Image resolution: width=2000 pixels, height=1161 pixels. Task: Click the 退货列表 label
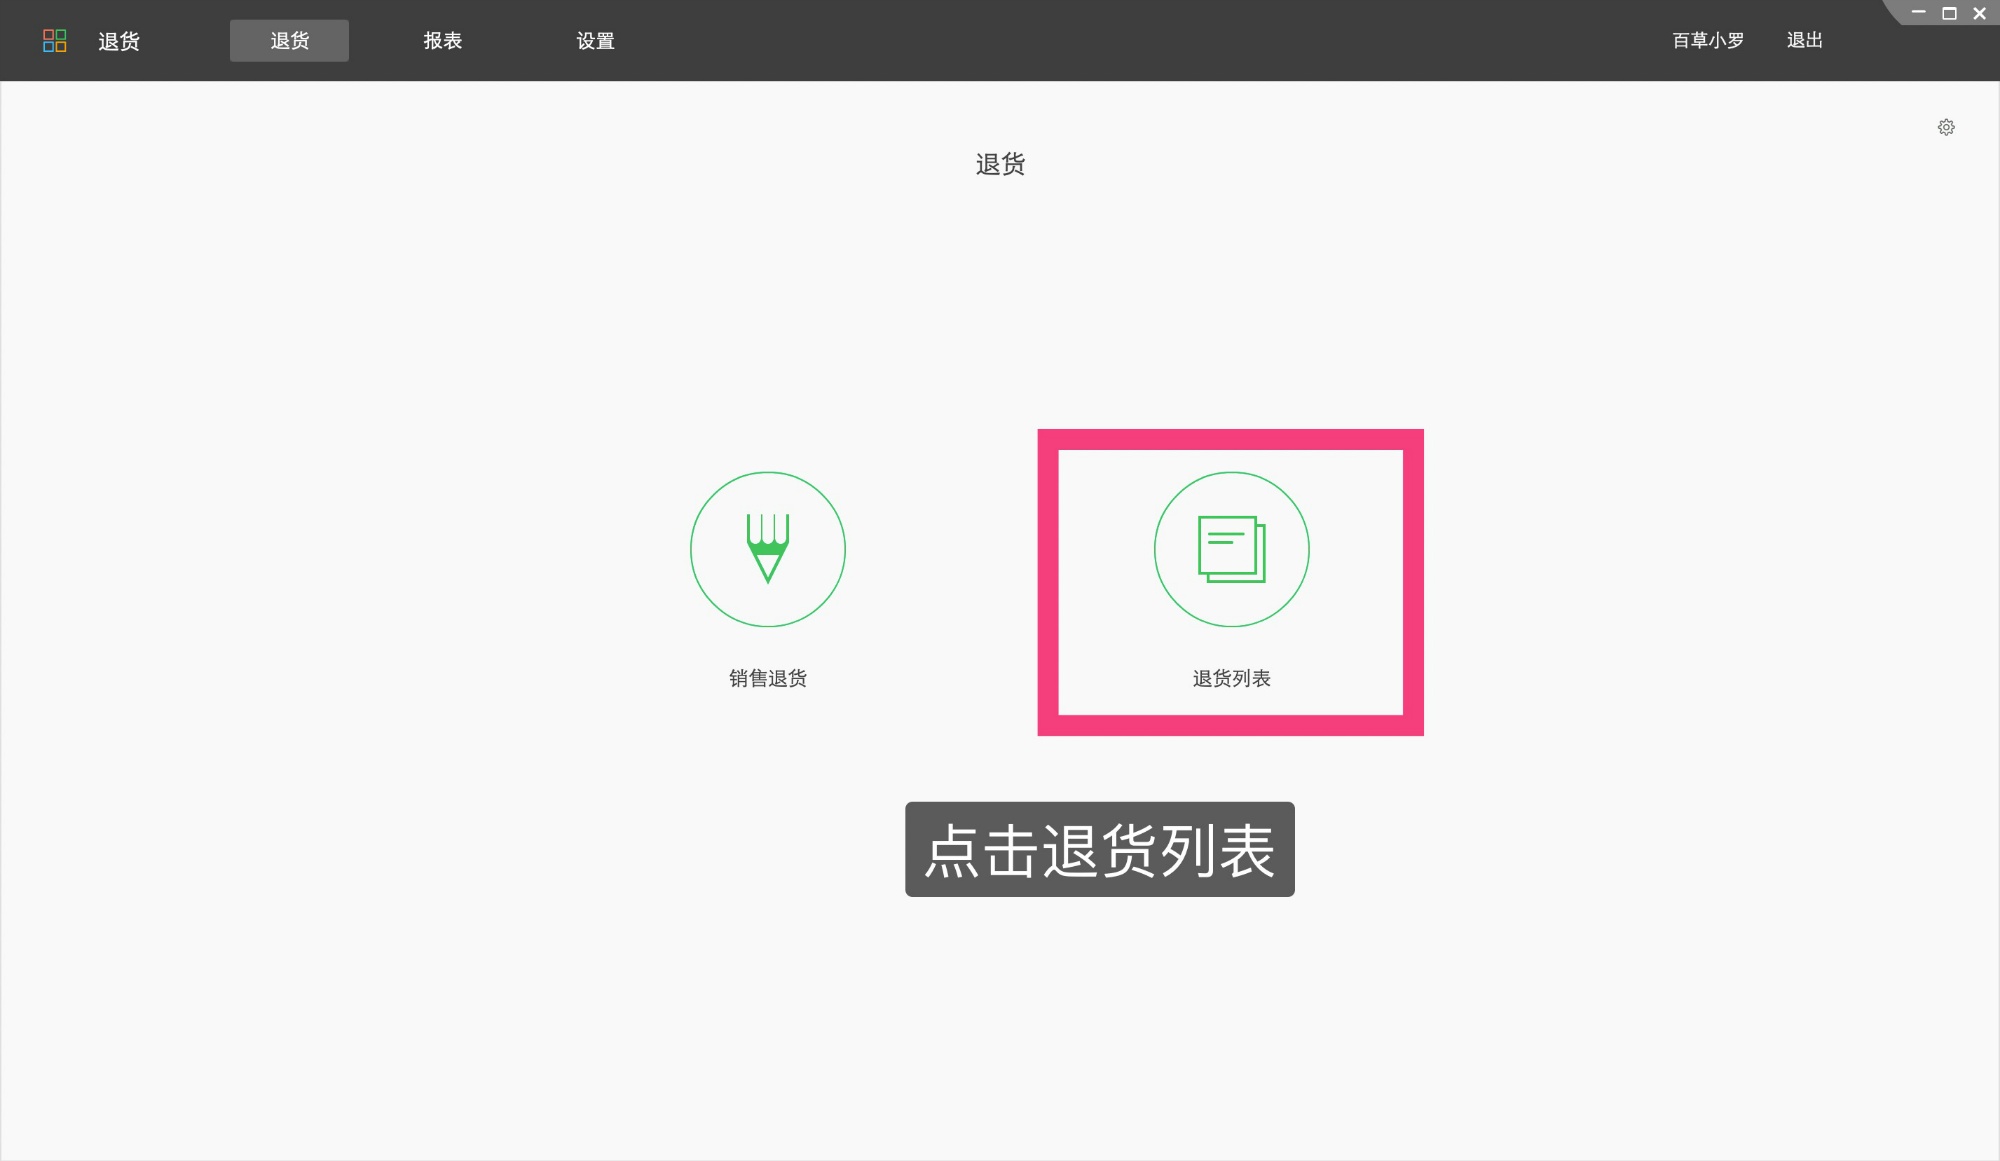tap(1232, 677)
